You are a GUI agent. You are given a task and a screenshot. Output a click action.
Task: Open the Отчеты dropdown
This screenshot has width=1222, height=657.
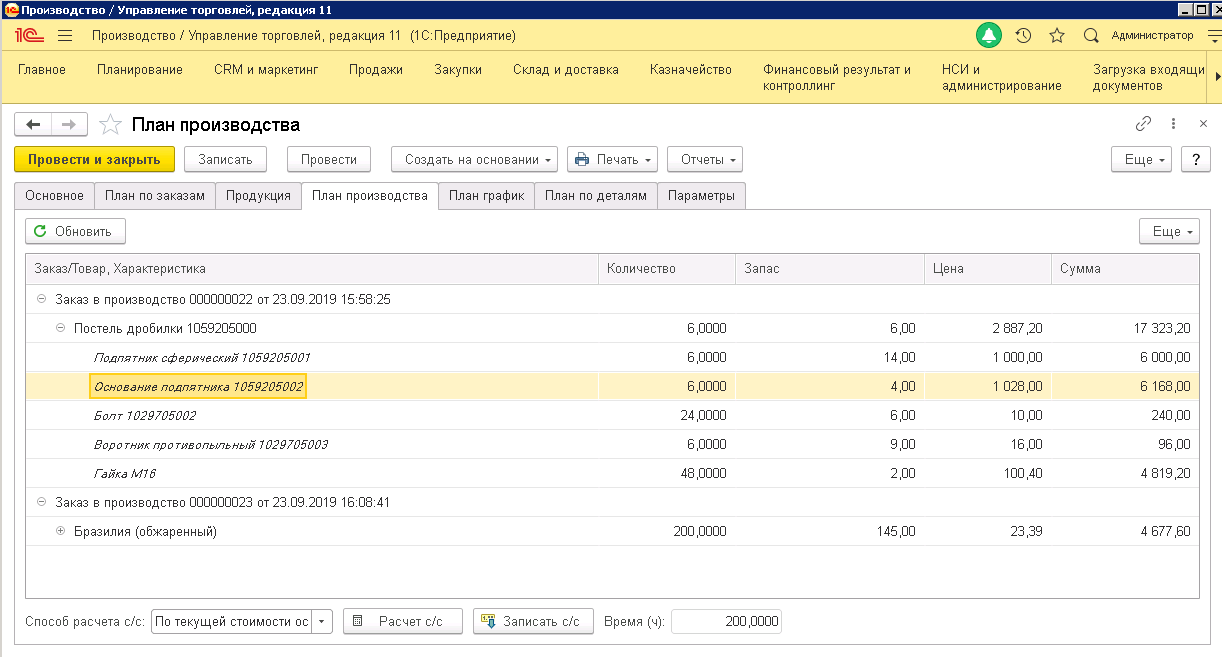pos(705,159)
